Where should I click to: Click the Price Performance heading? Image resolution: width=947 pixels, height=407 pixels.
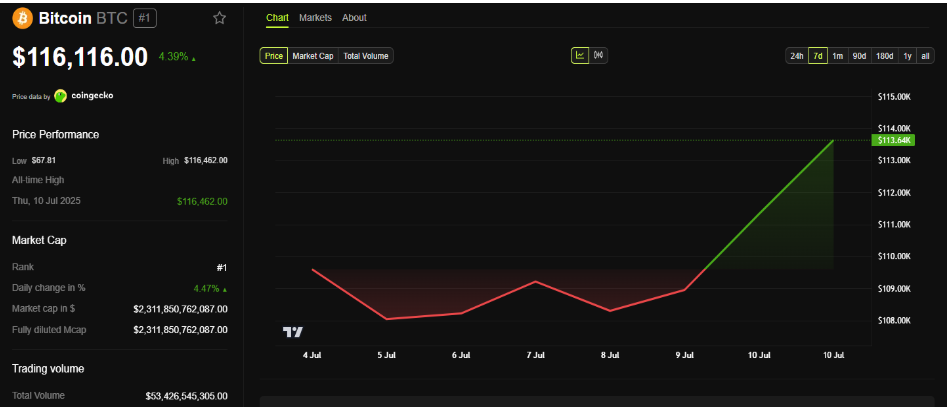56,135
